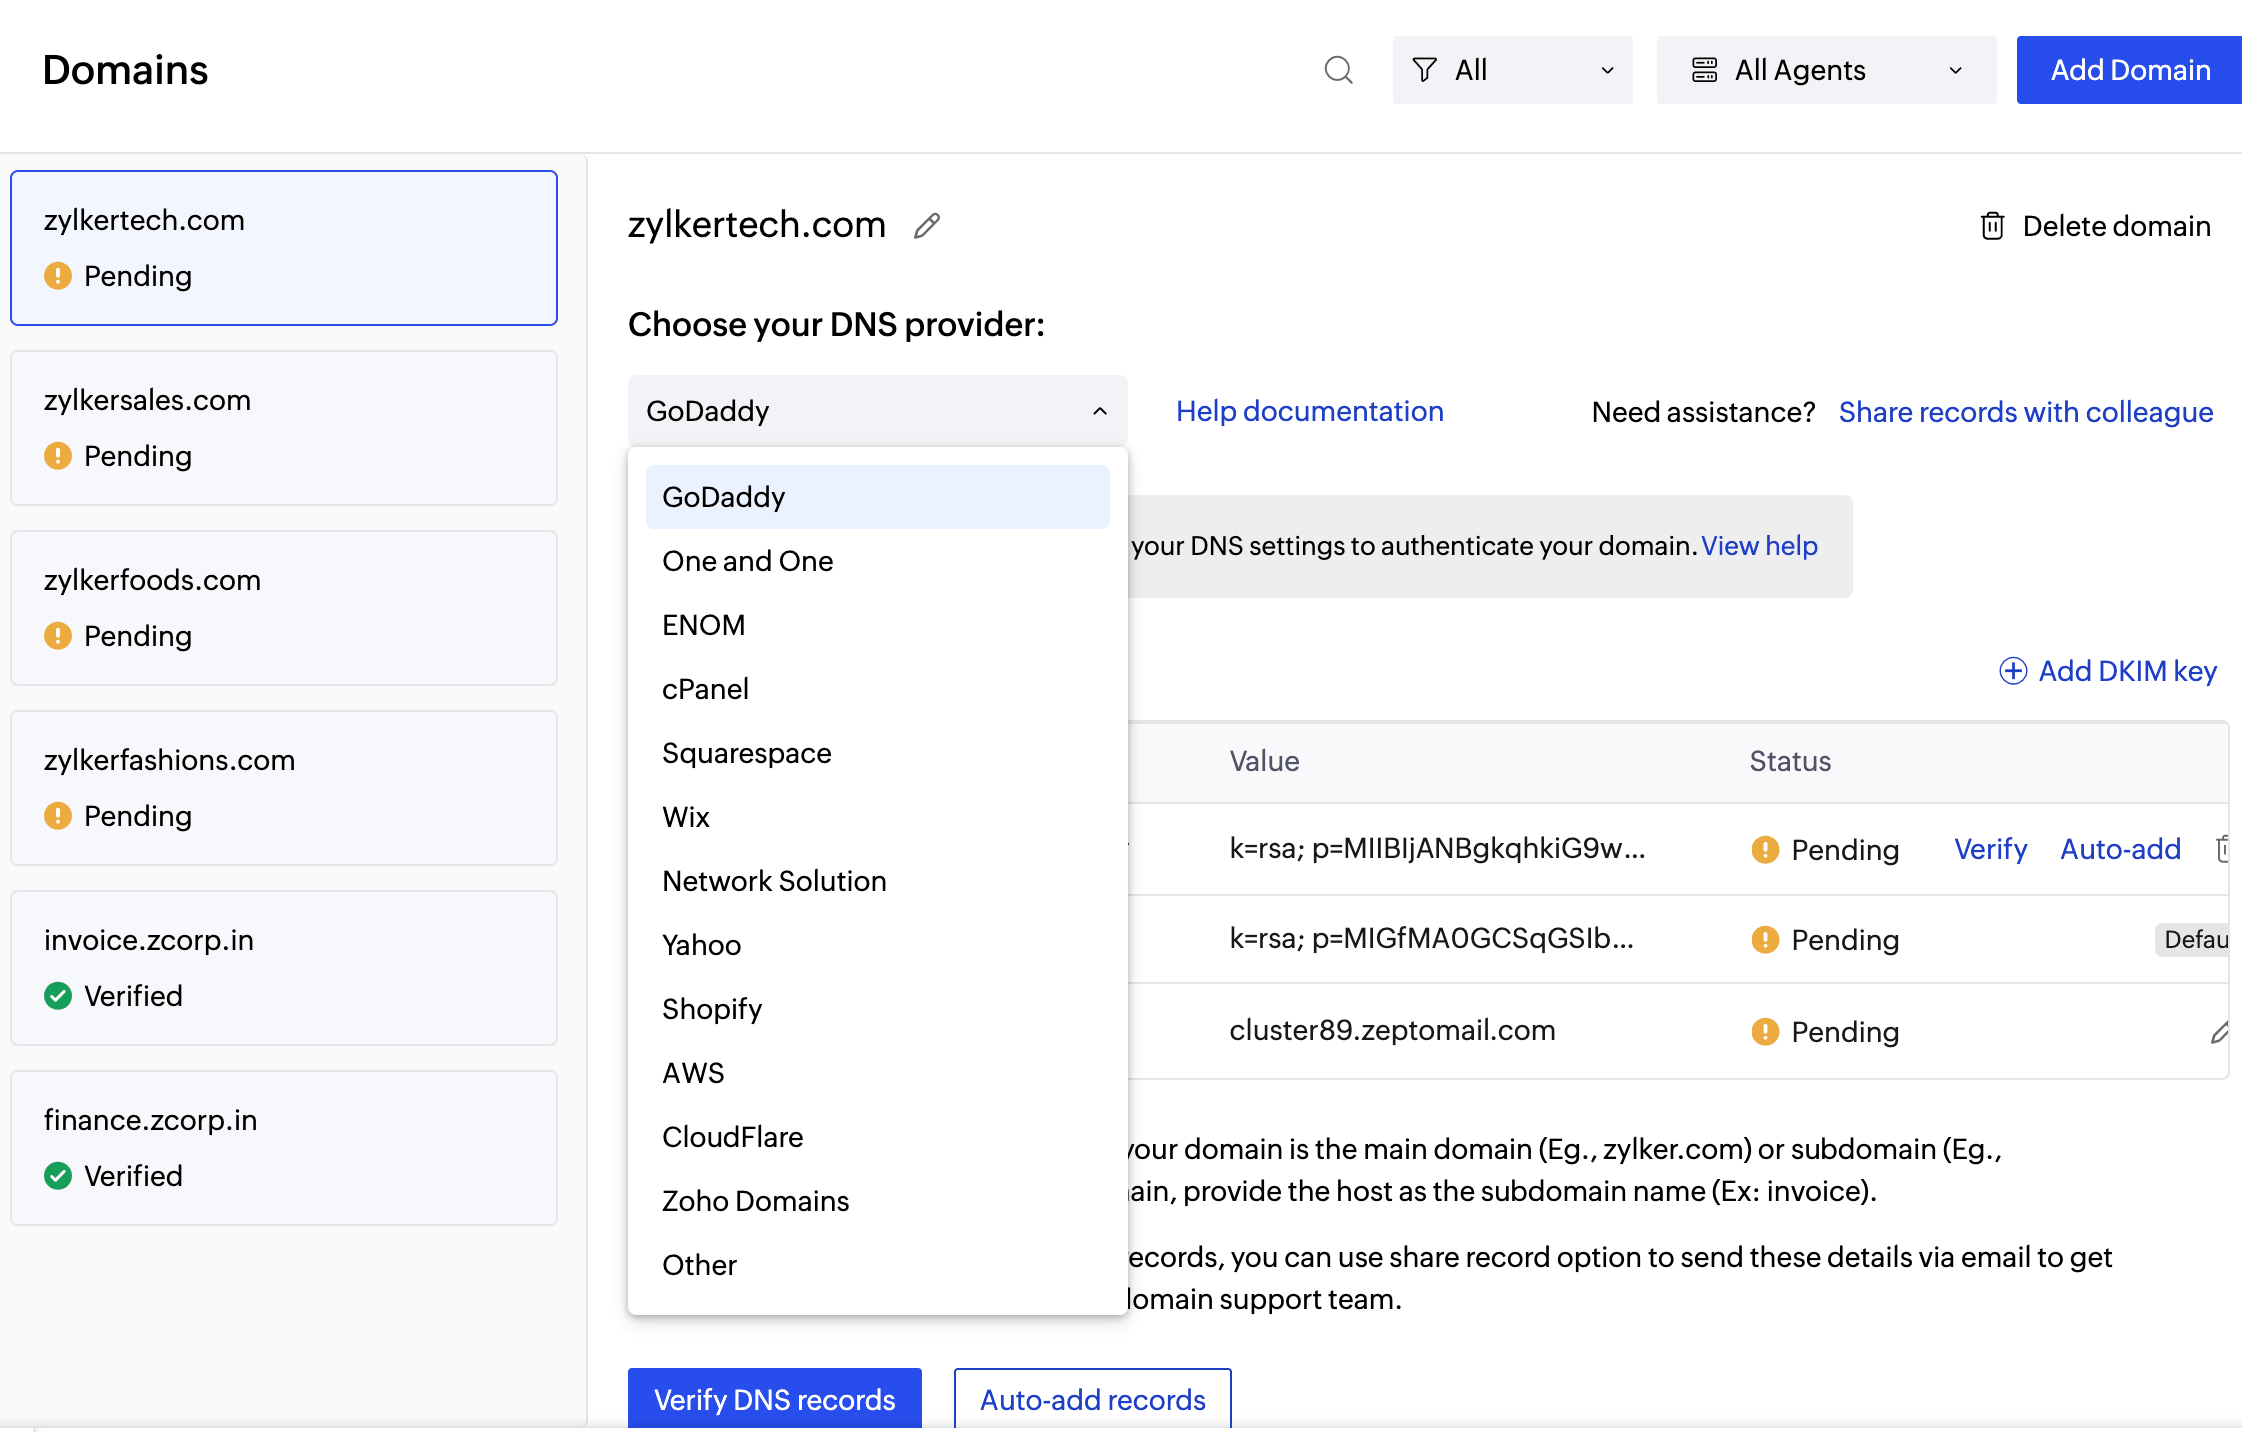Click the pending status icon in the MIGfMA0GCSqGSIb row

[x=1765, y=940]
